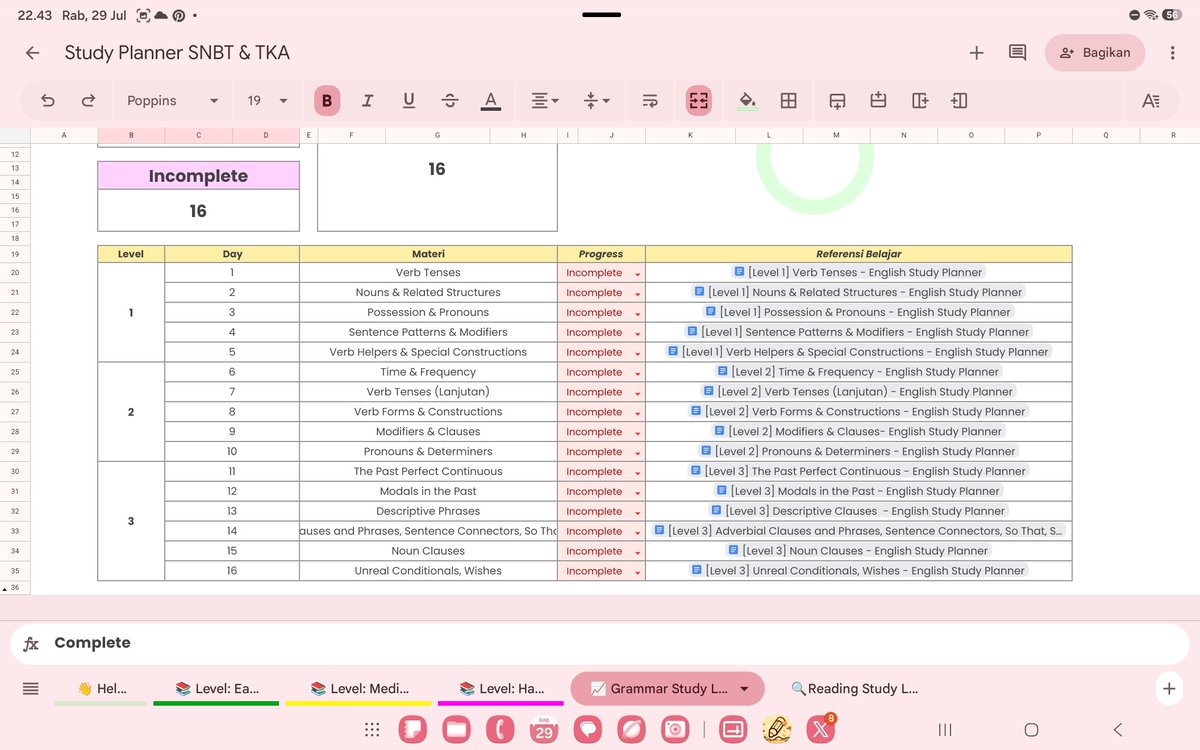The image size is (1200, 750).
Task: Open the all-sheets list icon
Action: [x=30, y=688]
